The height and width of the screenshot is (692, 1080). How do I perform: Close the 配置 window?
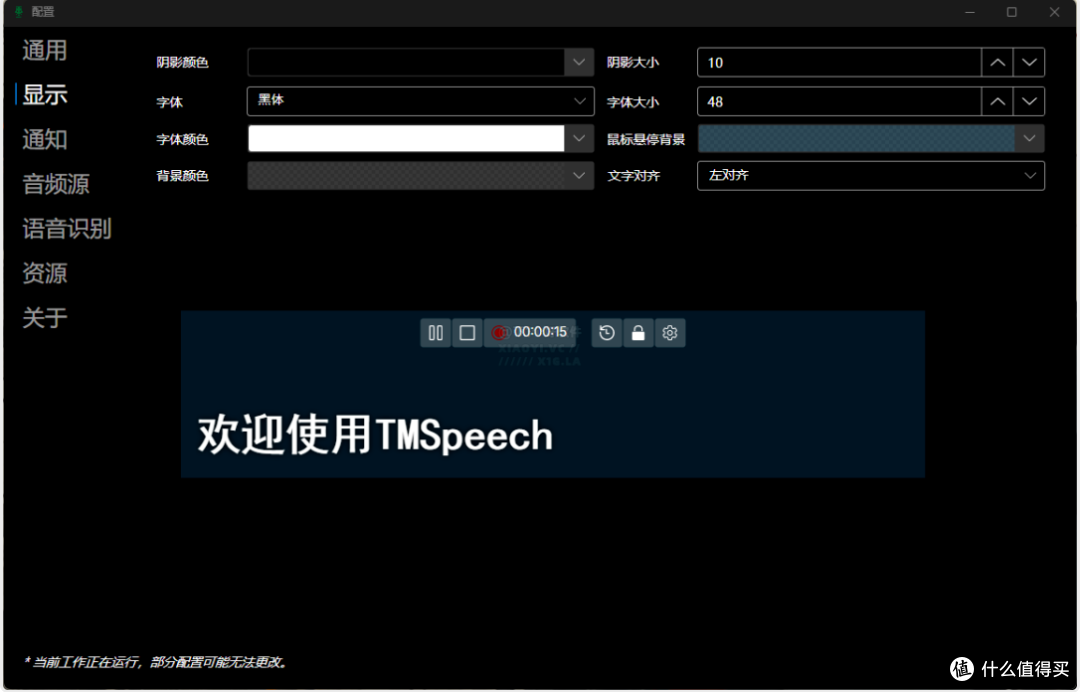click(1054, 12)
